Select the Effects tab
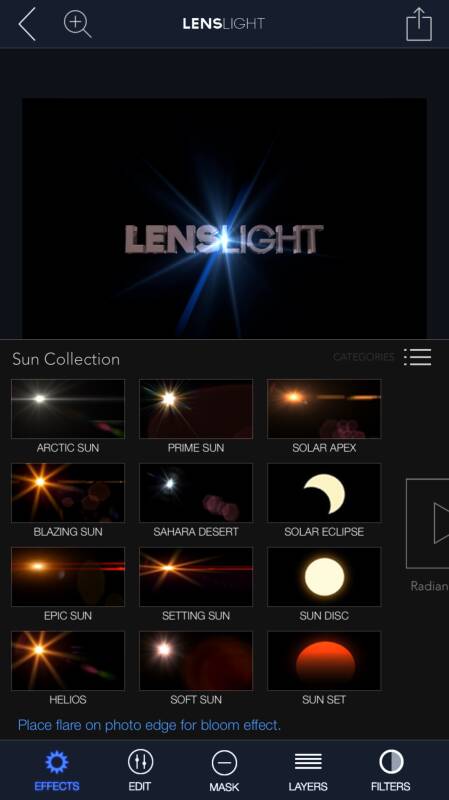Image resolution: width=449 pixels, height=800 pixels. tap(57, 771)
